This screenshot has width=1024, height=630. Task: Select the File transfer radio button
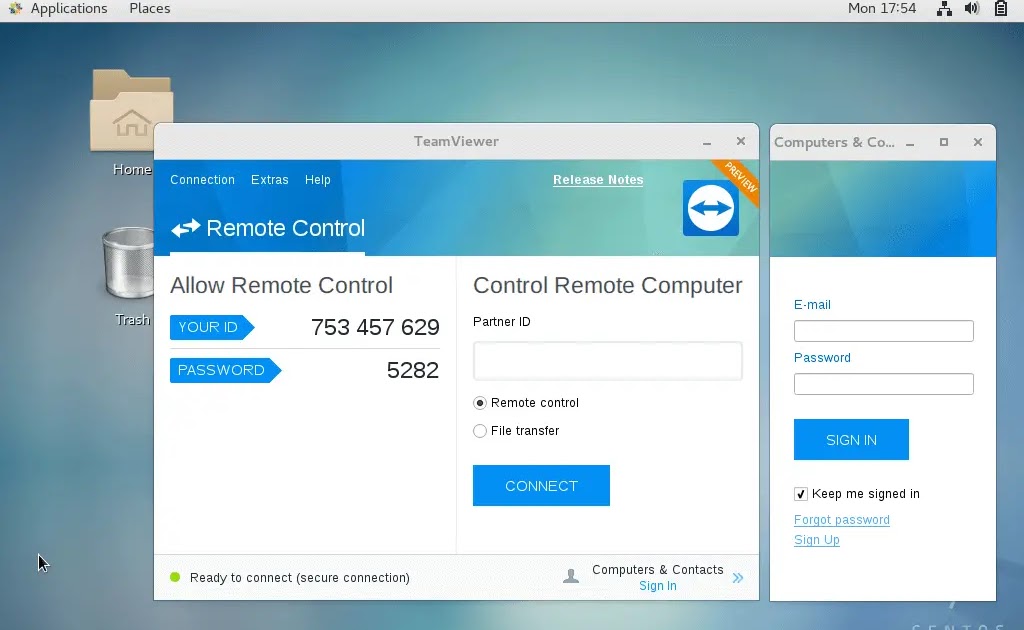pyautogui.click(x=480, y=431)
